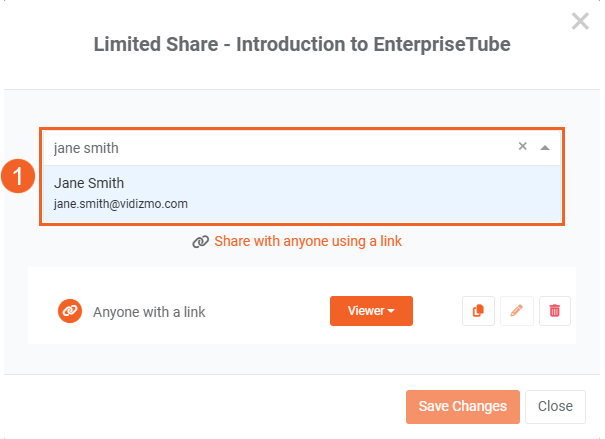Screen dimensions: 605x439
Task: Clear the jane smith search text
Action: 522,147
